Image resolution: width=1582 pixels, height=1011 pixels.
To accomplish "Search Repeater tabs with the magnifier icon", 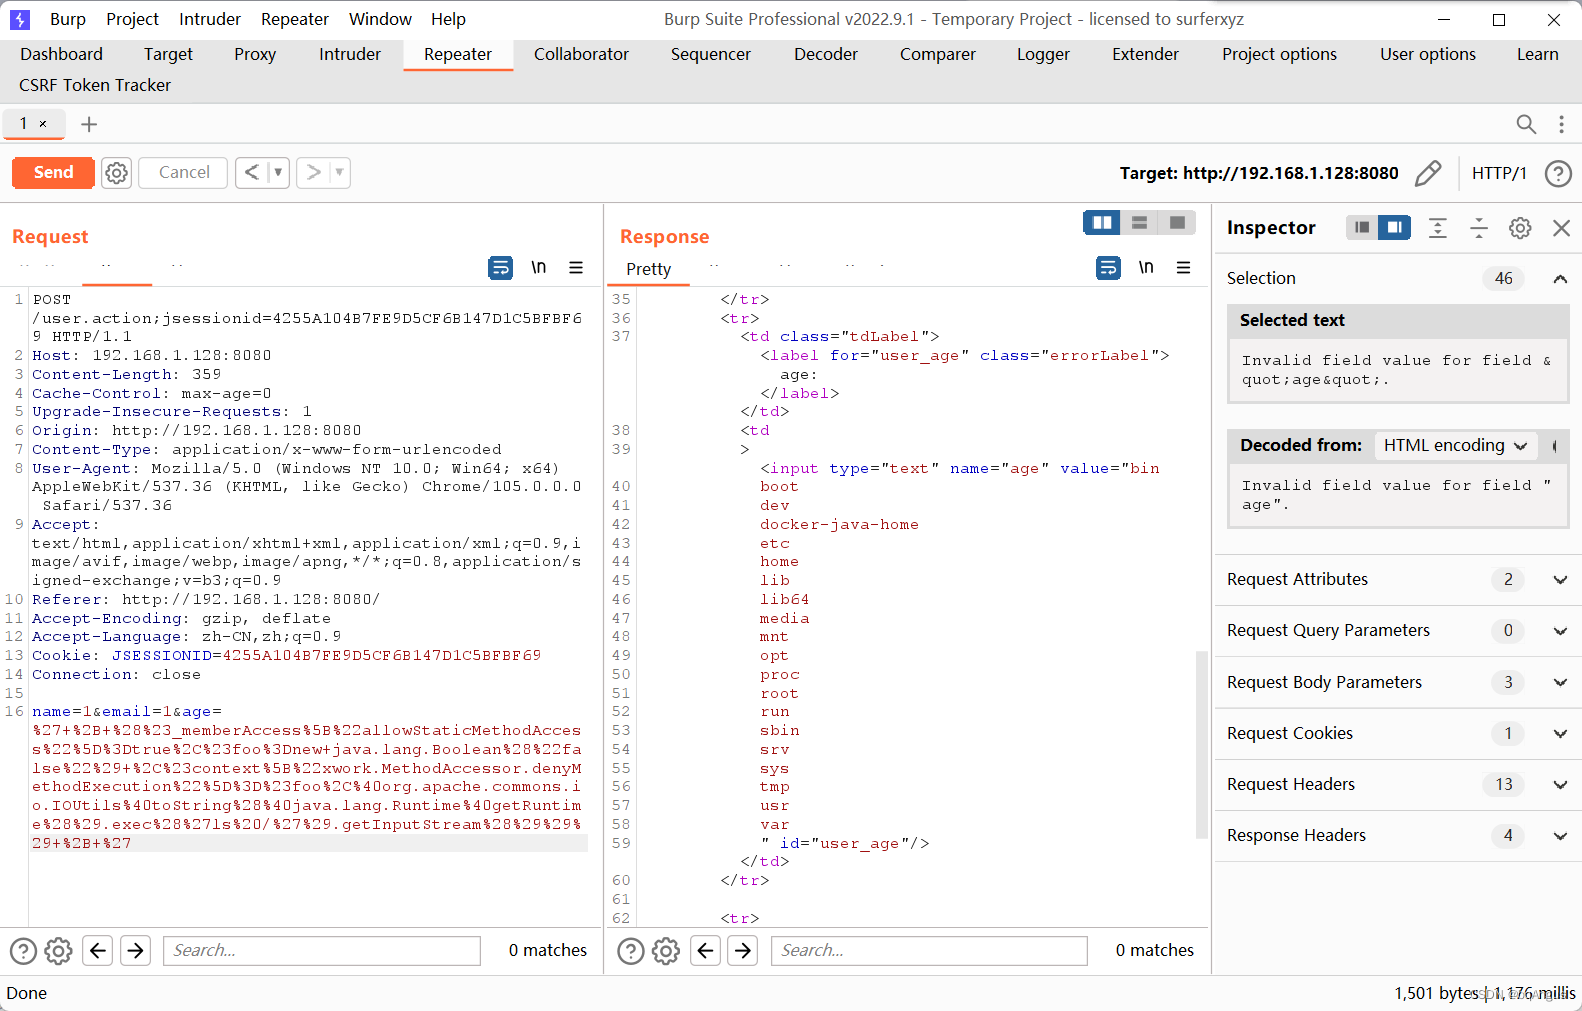I will 1526,124.
